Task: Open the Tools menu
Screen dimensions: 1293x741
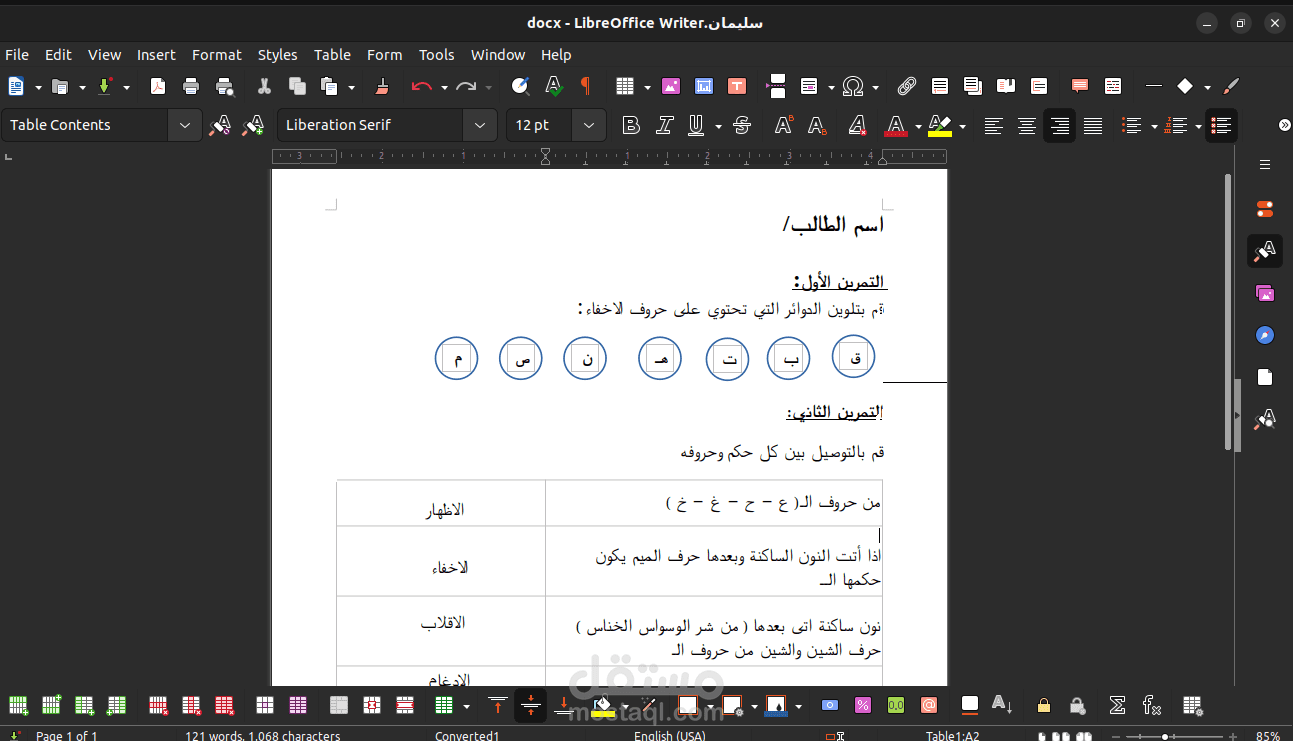Action: [x=437, y=55]
